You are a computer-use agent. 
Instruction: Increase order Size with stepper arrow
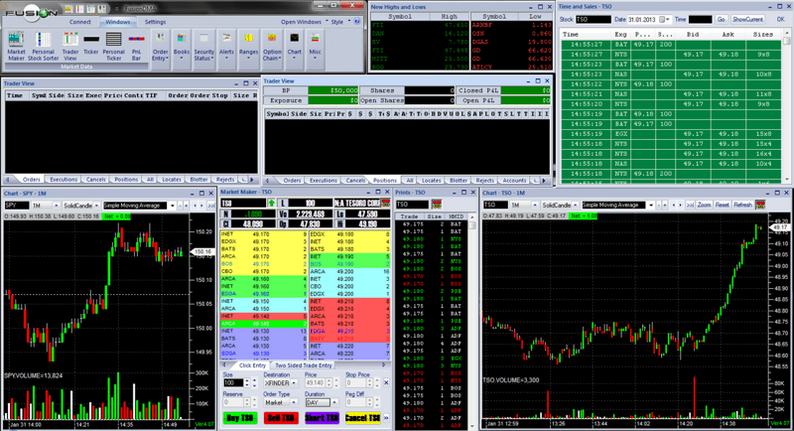click(x=247, y=381)
